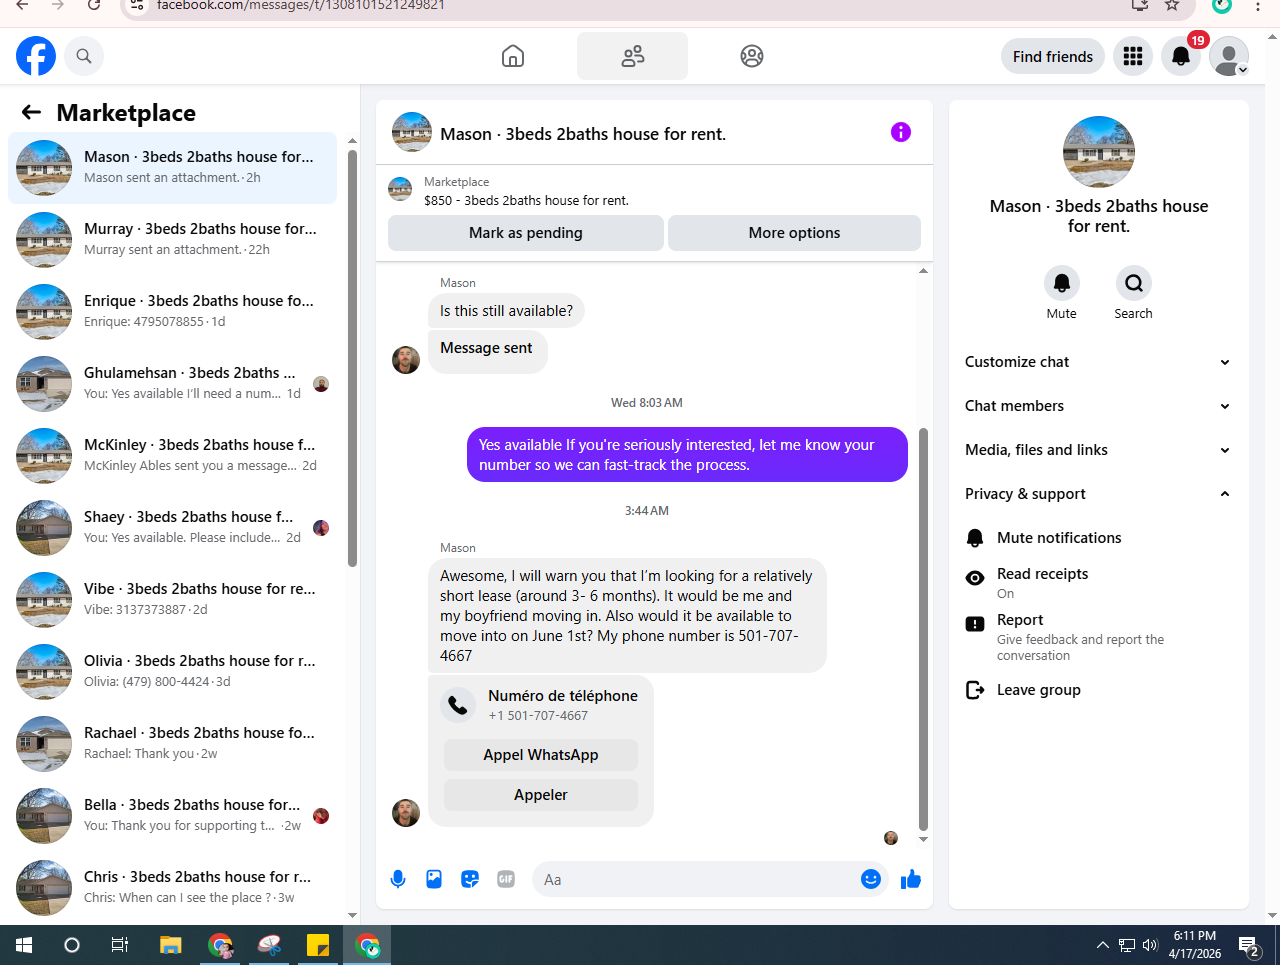This screenshot has width=1280, height=965.
Task: Click scroll-down arrow of chat messages
Action: [923, 839]
